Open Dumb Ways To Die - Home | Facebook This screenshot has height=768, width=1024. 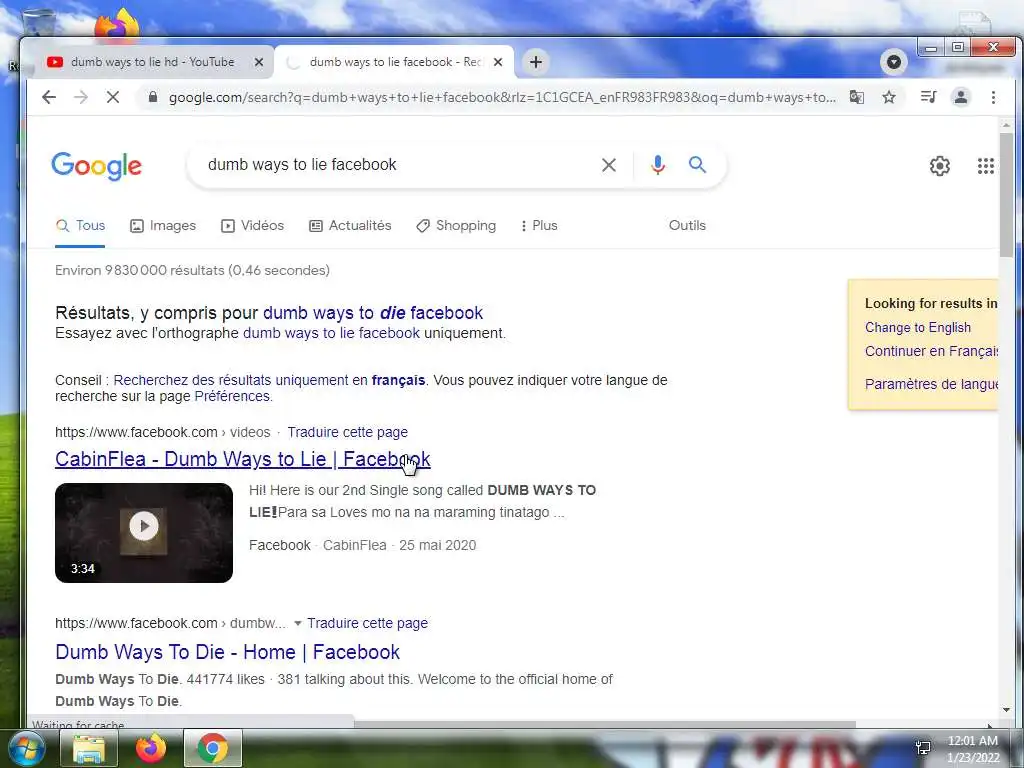click(x=227, y=652)
